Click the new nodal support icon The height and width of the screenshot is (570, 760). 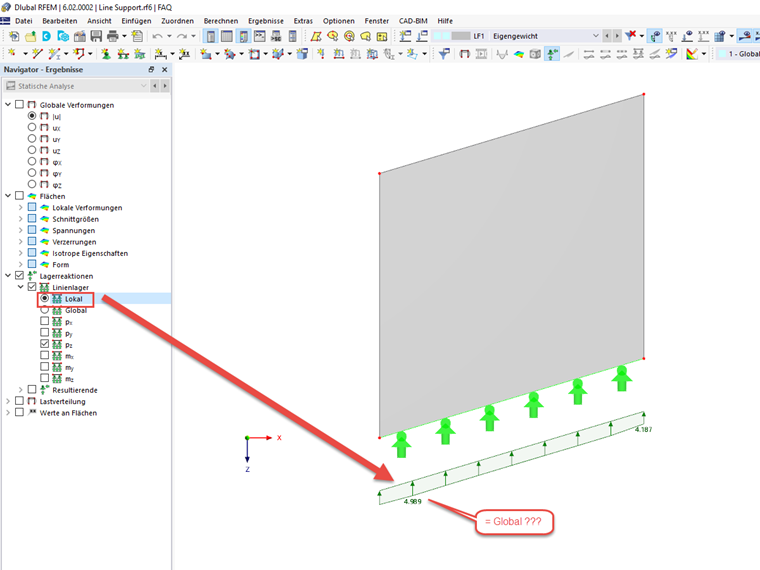[106, 54]
